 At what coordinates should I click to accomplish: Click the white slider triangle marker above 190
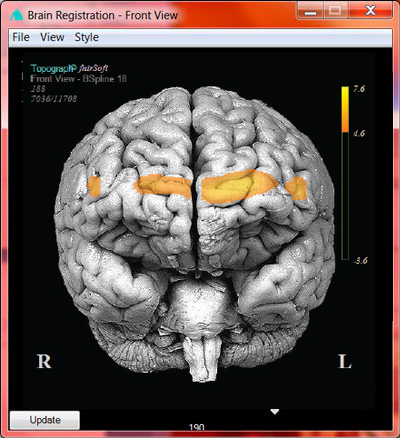pyautogui.click(x=275, y=412)
